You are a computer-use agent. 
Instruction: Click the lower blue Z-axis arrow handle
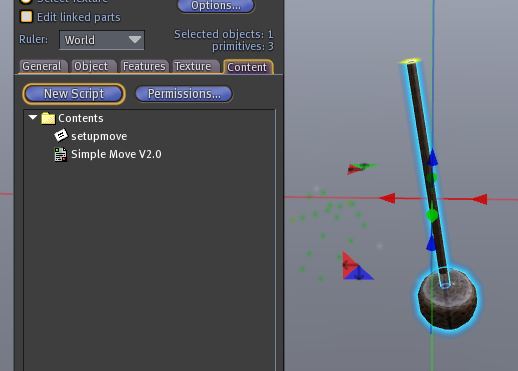point(431,242)
